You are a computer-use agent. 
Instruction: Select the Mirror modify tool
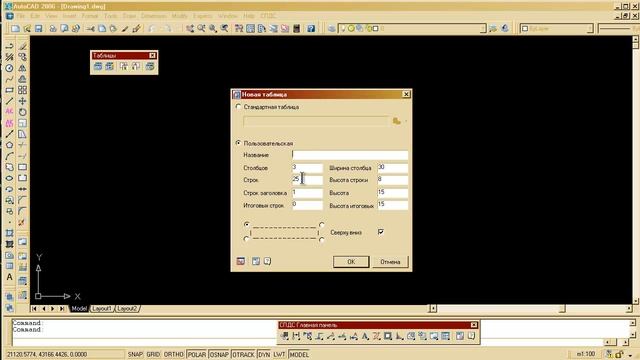(22, 68)
